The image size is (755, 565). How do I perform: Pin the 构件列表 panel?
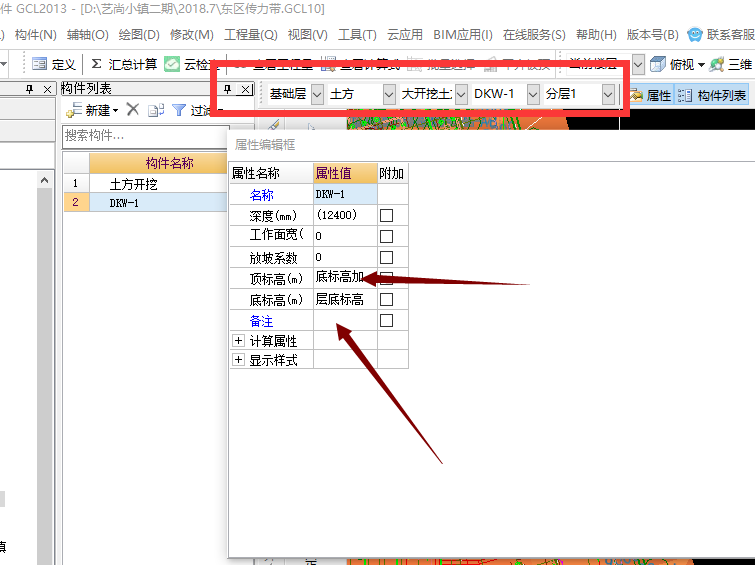(x=227, y=89)
